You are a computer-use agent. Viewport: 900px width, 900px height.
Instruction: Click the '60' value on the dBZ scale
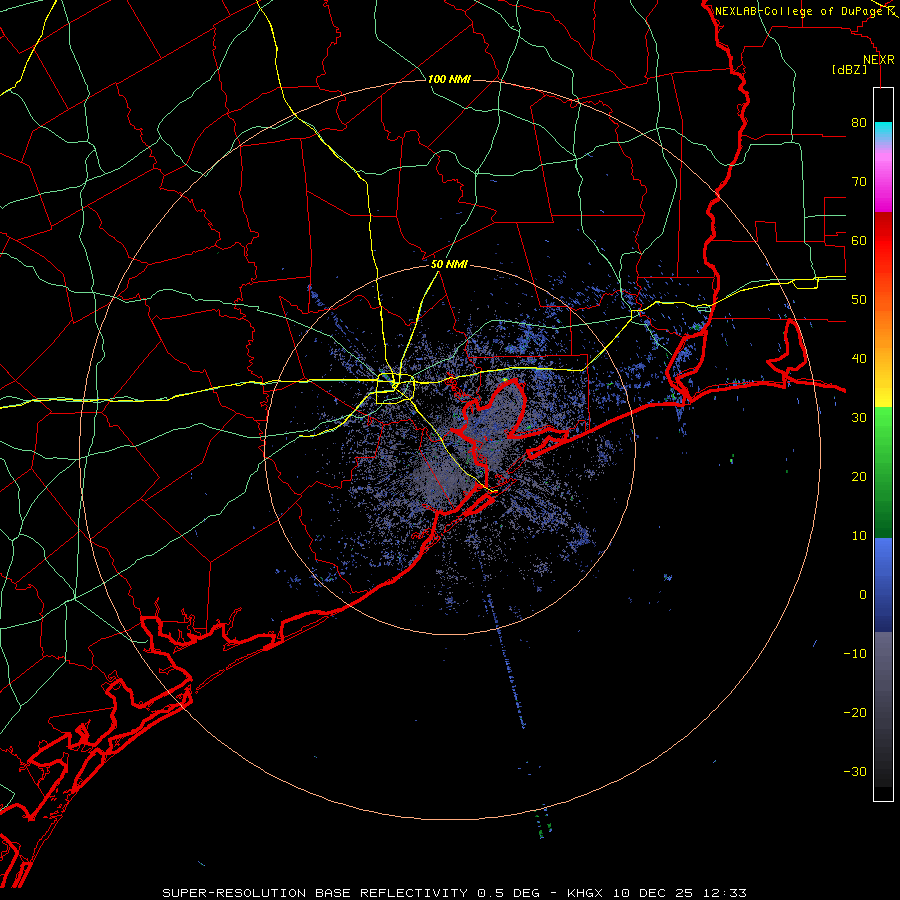click(x=859, y=240)
